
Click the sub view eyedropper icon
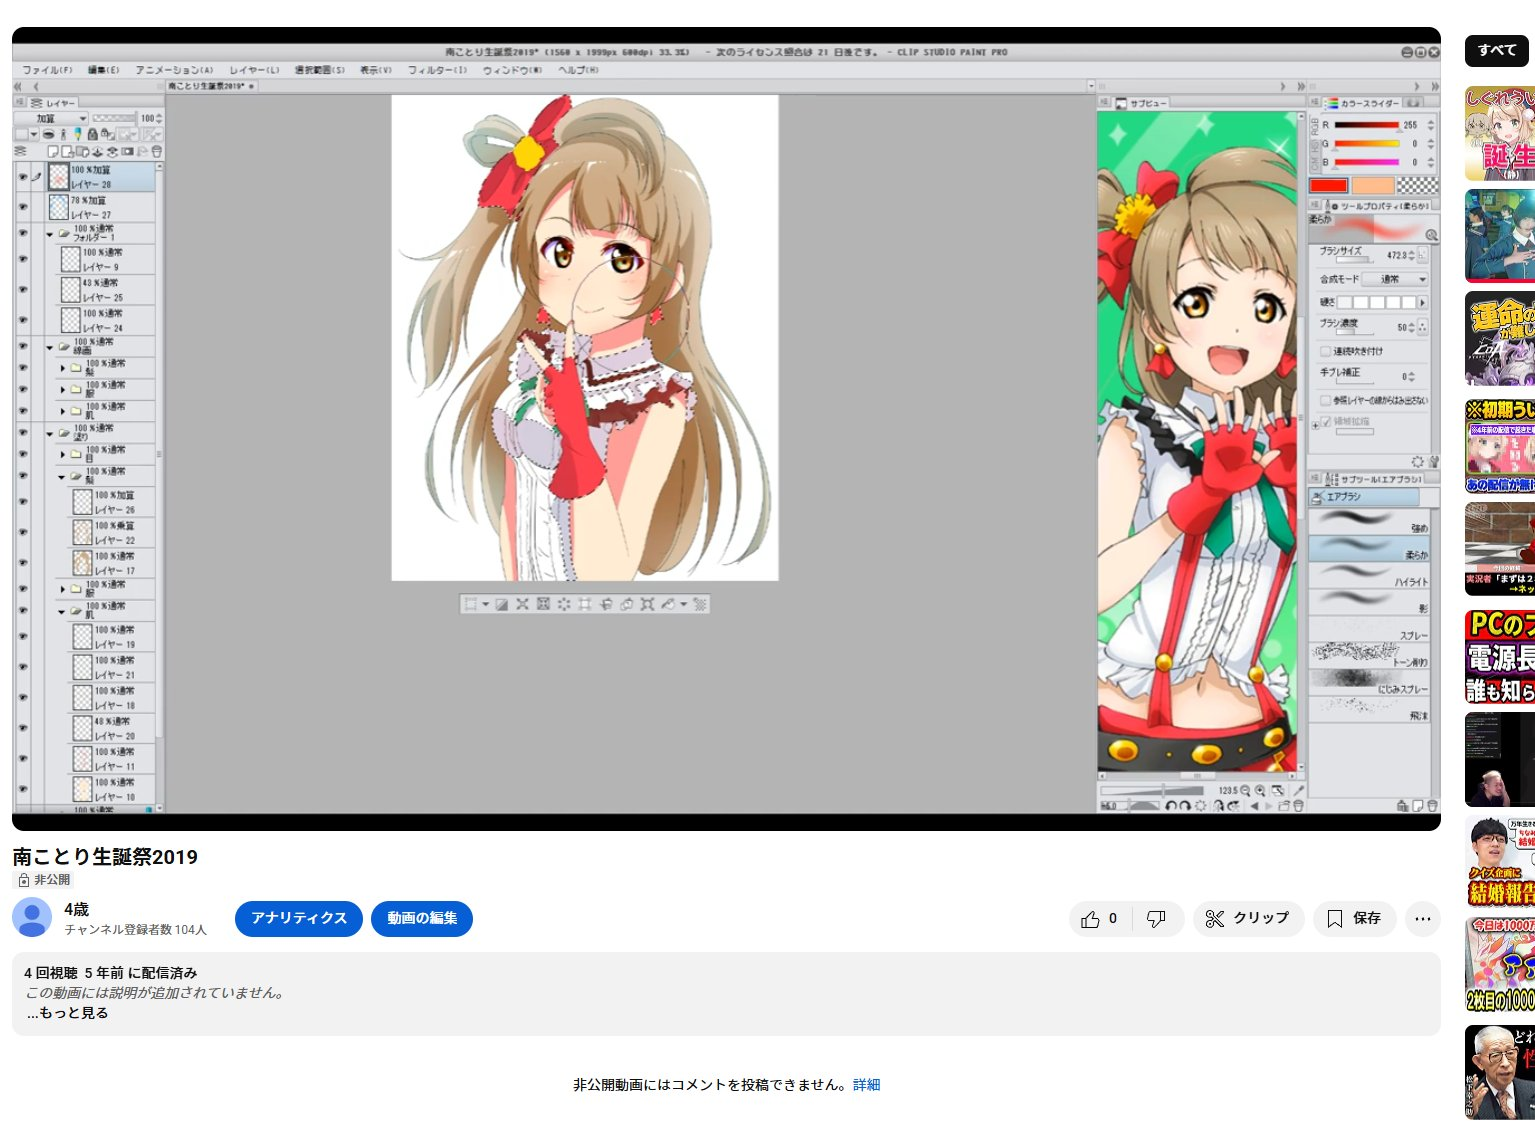pos(1299,790)
